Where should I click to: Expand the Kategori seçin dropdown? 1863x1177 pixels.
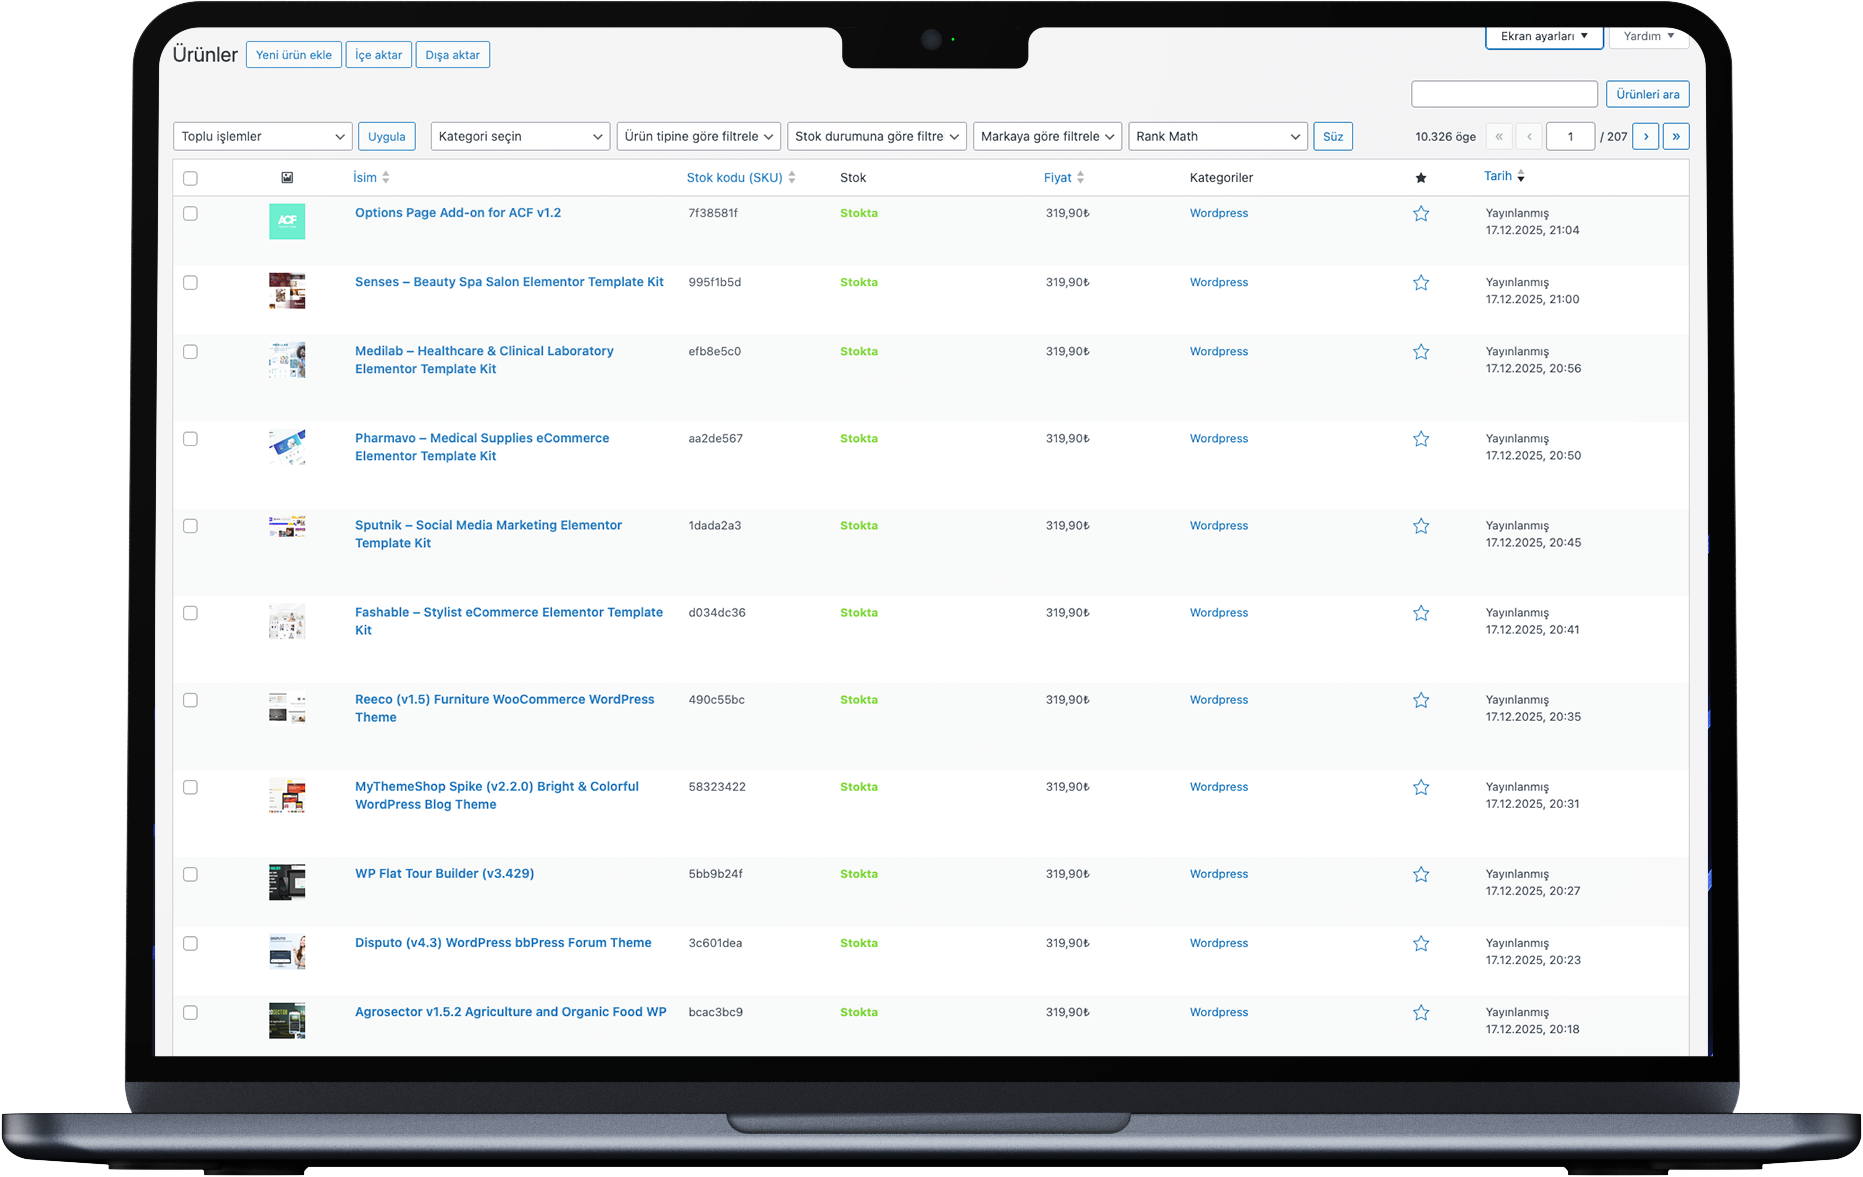pos(520,137)
